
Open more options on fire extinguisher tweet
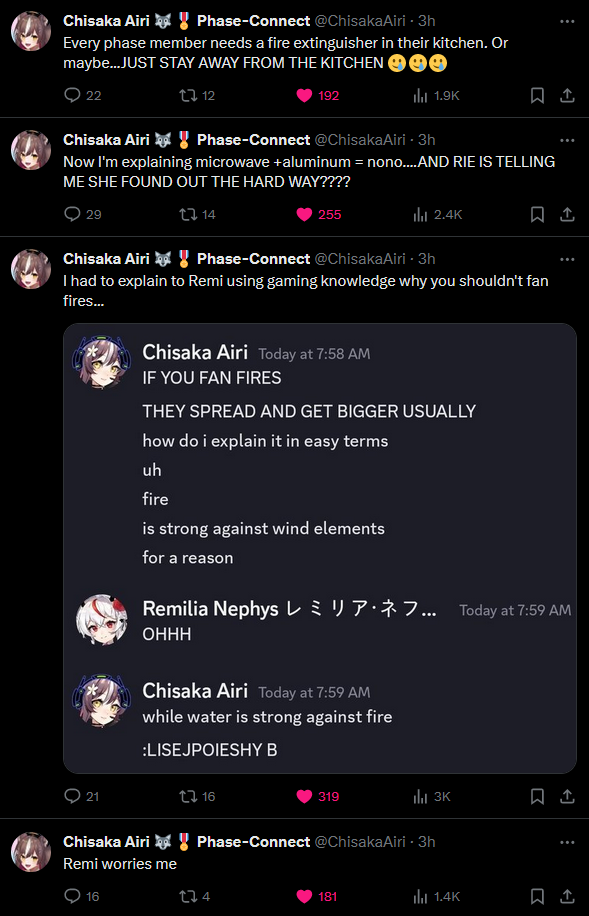click(567, 22)
